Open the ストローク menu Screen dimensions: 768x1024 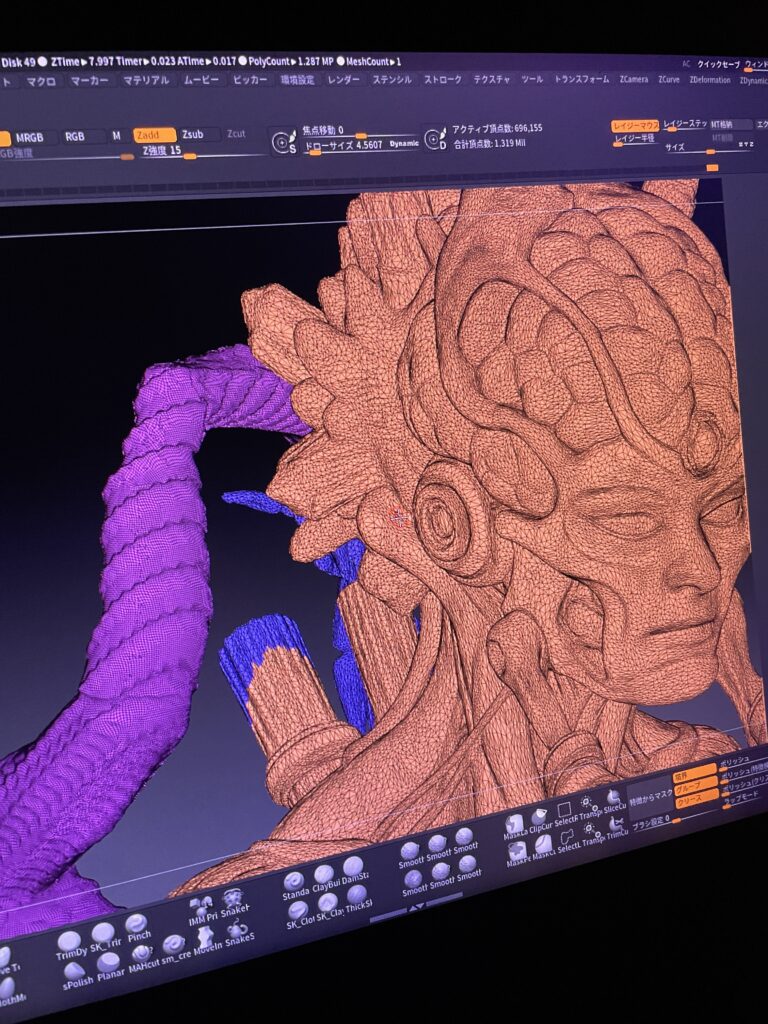(443, 79)
